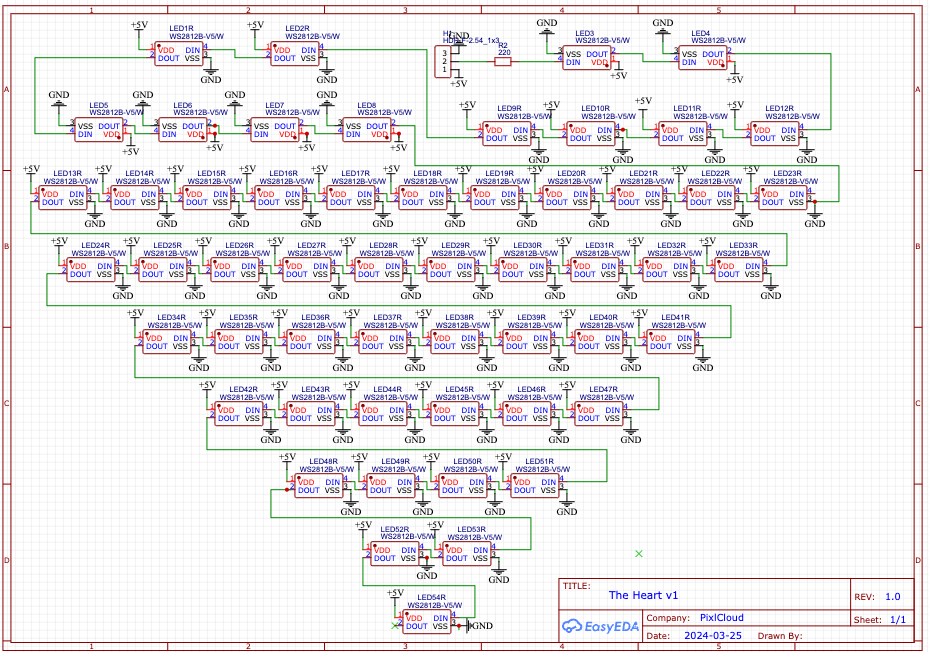Select the "LED3" designator label
Image resolution: width=929 pixels, height=652 pixels.
[x=584, y=33]
